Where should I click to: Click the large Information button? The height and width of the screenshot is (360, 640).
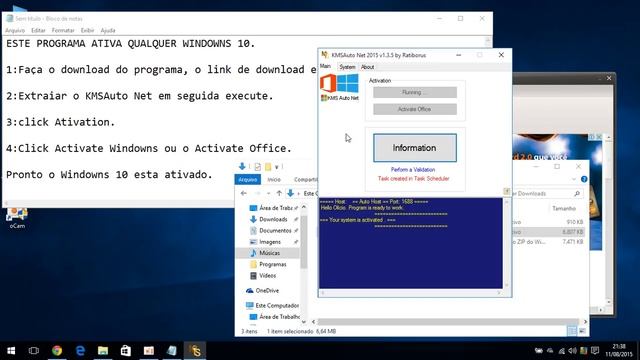(415, 148)
